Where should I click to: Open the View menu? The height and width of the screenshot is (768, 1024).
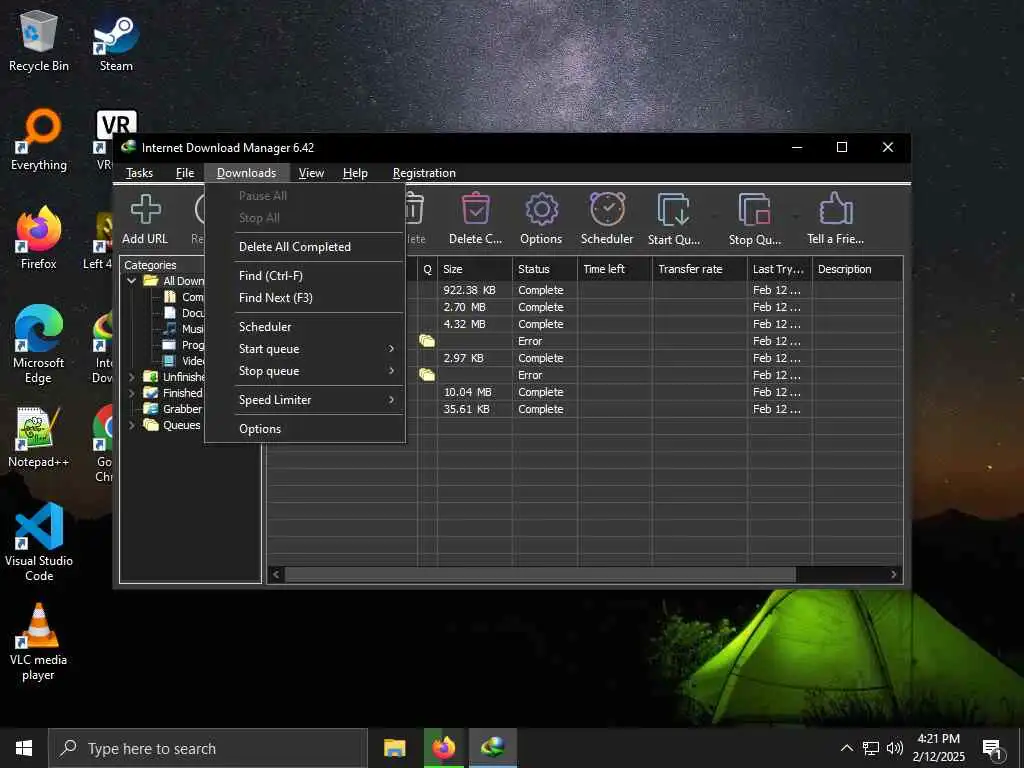pos(311,173)
